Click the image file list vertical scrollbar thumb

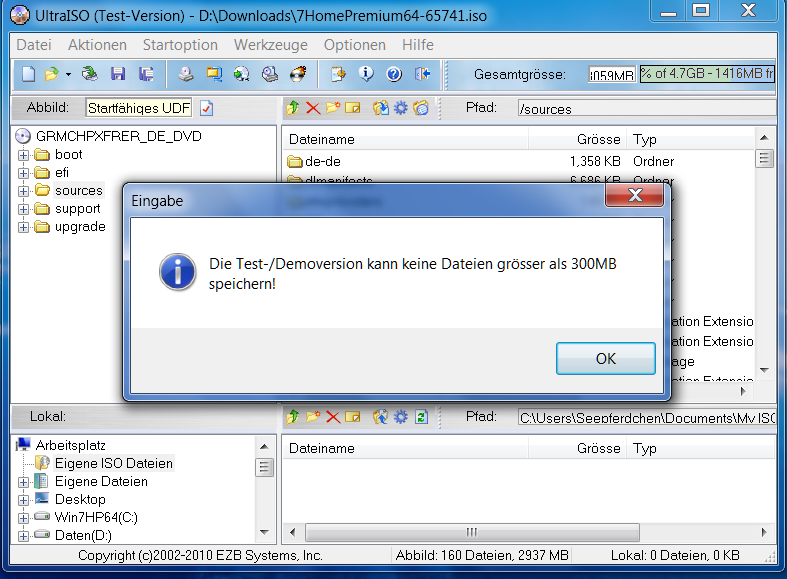pos(764,159)
